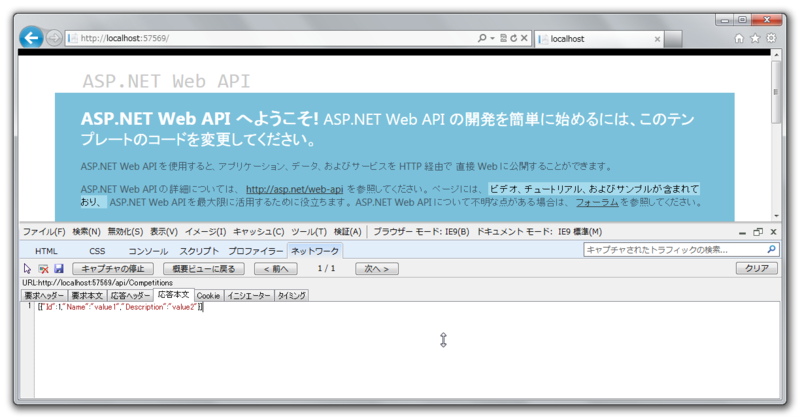Screen dimensions: 800x418
Task: Switch to the CSS tab
Action: pyautogui.click(x=97, y=251)
